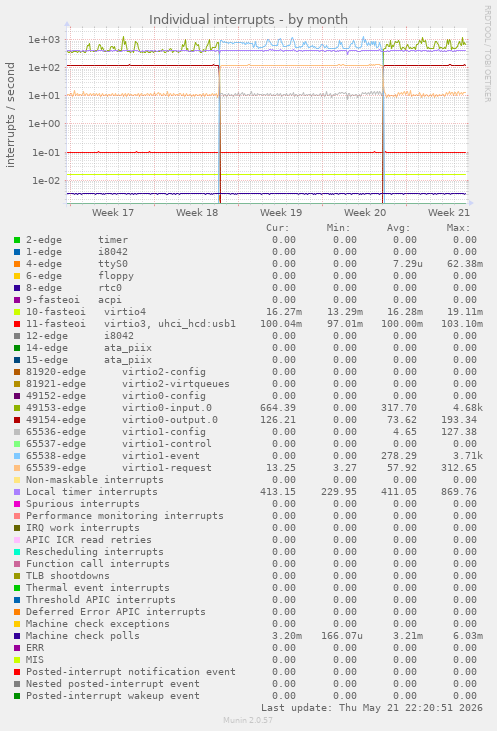Click the Machine check polls legend swatch

pyautogui.click(x=17, y=636)
